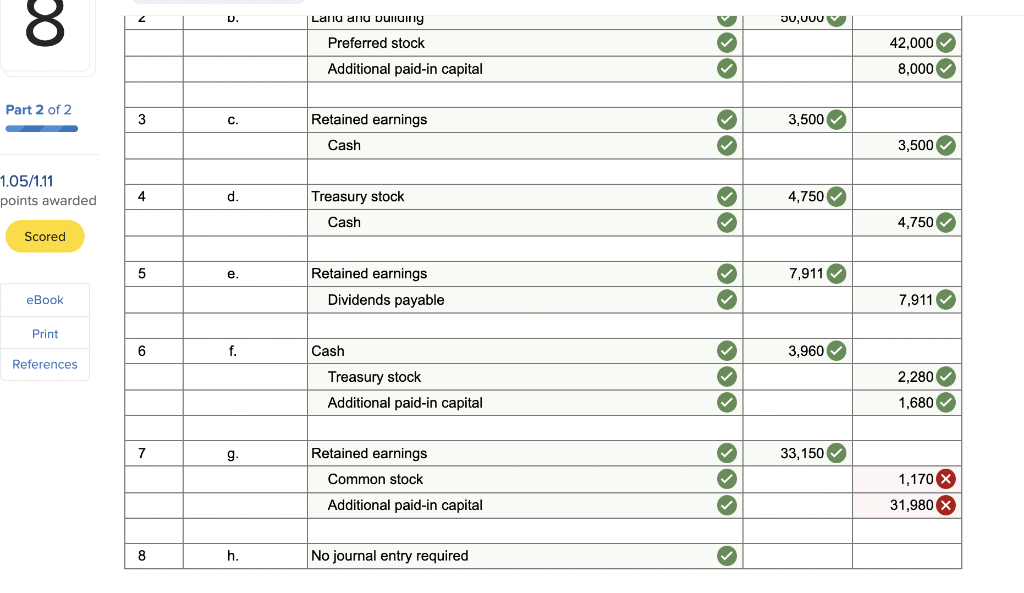Click the checkmark next to the 33,150 amount

coord(837,453)
